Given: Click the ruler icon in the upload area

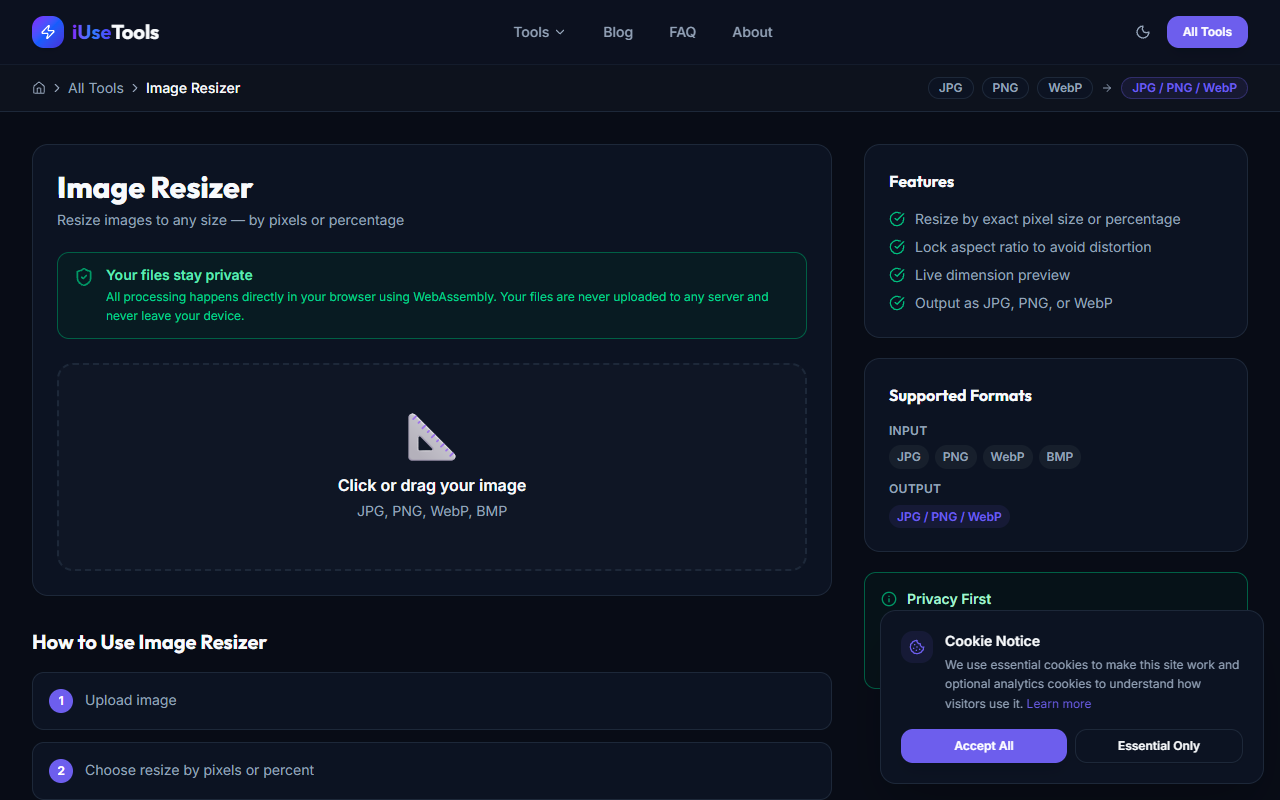Looking at the screenshot, I should point(431,437).
